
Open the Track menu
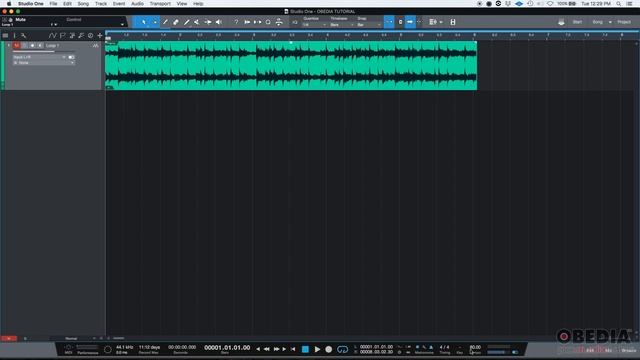[101, 4]
